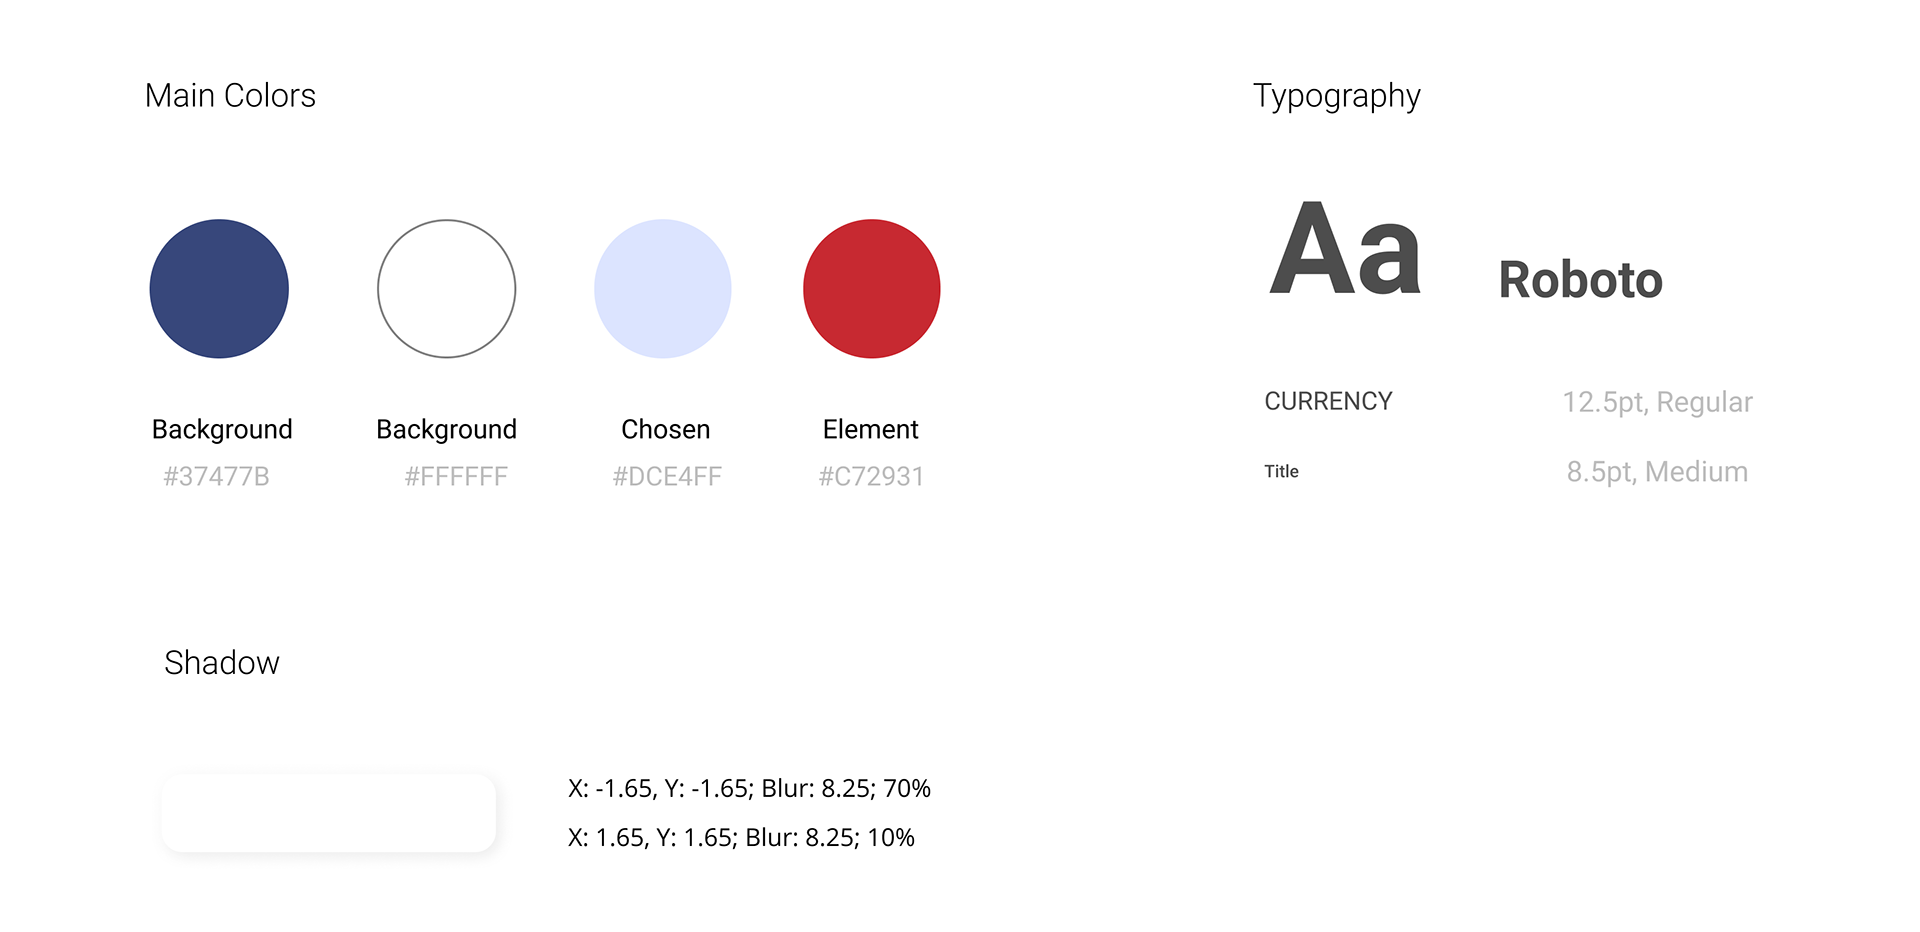Click the large Aa type specimen
This screenshot has height=932, width=1920.
pyautogui.click(x=1345, y=248)
